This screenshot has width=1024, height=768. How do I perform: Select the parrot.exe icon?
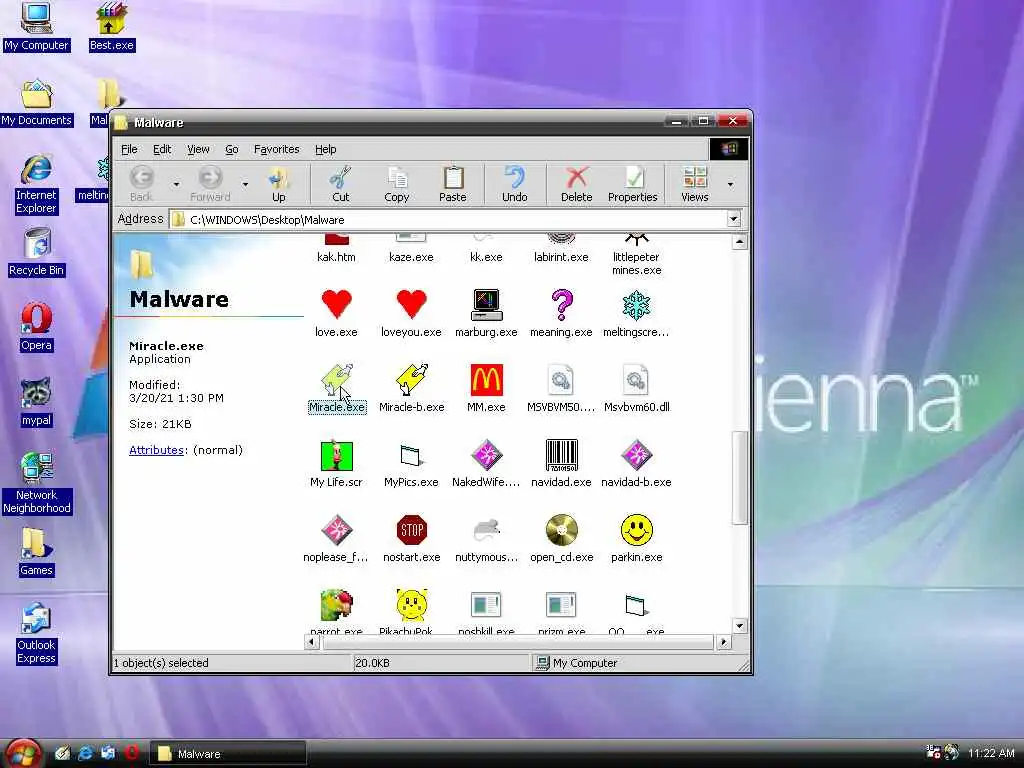point(336,605)
